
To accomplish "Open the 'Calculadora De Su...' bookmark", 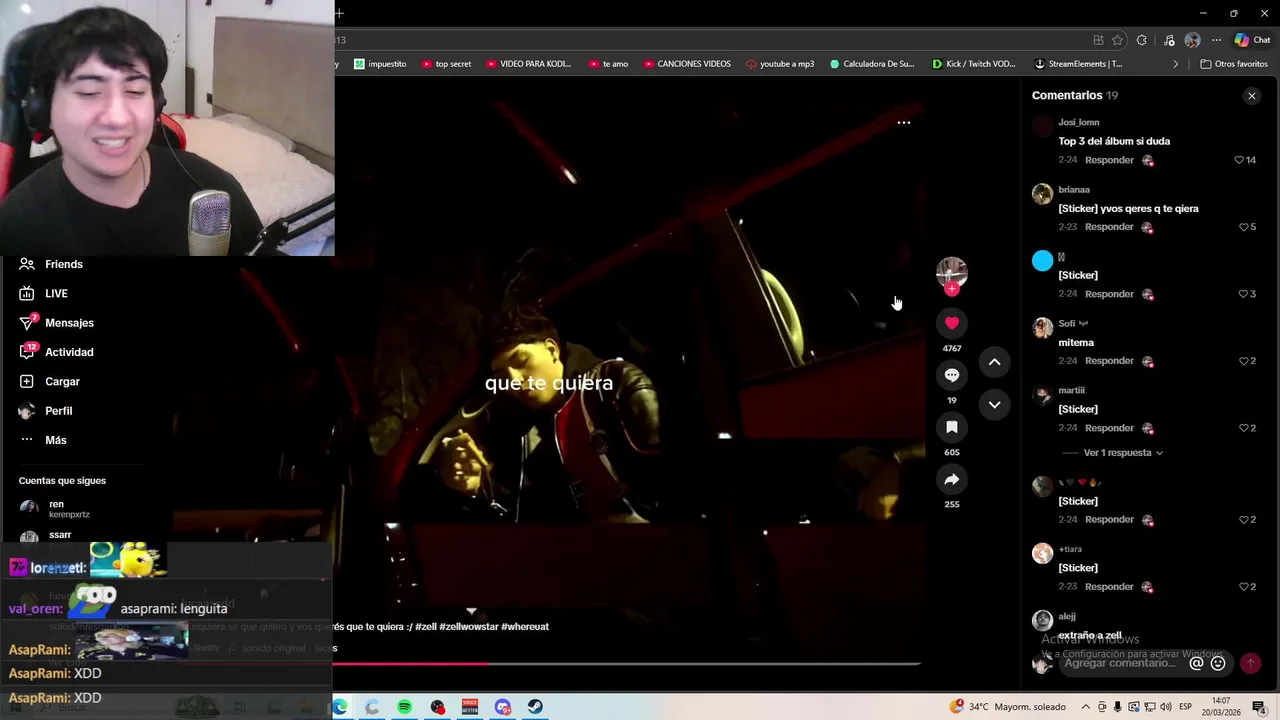I will (872, 64).
